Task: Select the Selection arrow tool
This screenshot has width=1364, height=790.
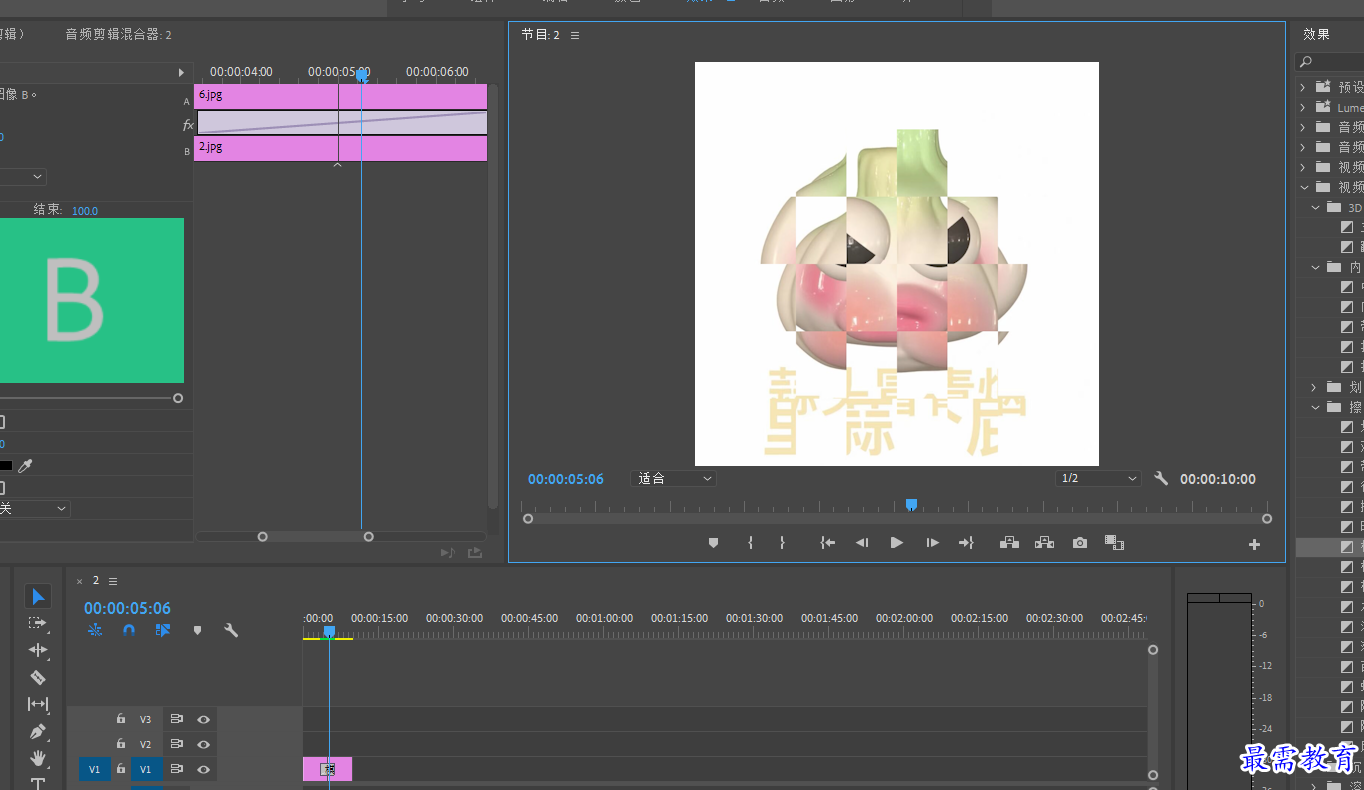Action: (x=38, y=597)
